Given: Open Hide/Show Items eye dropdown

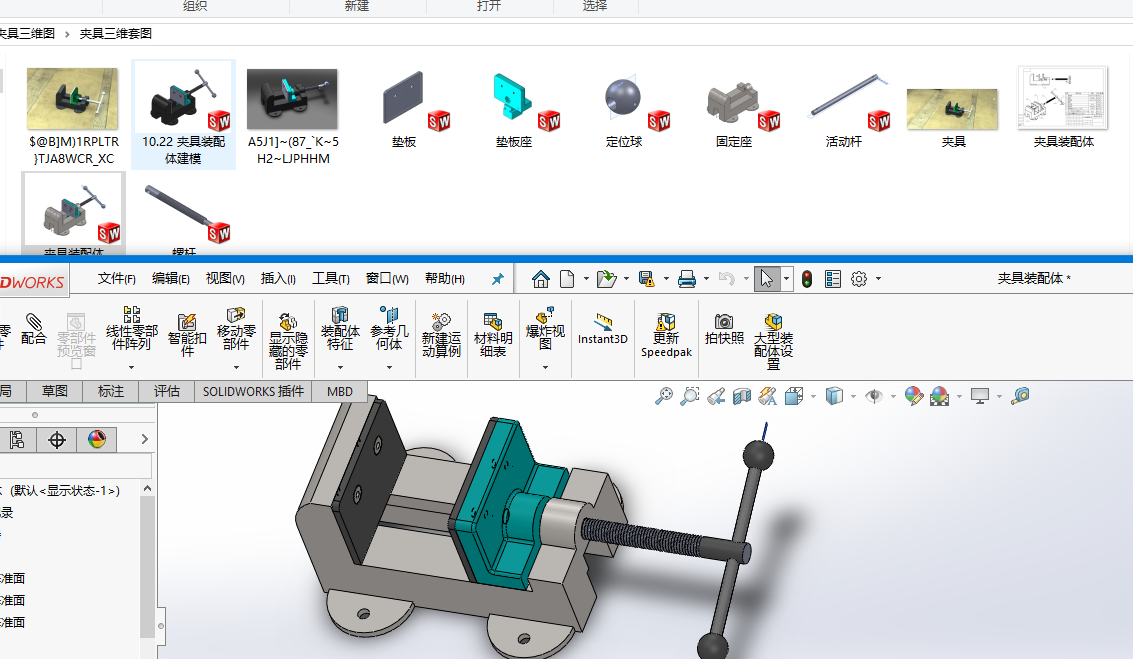Looking at the screenshot, I should click(893, 396).
